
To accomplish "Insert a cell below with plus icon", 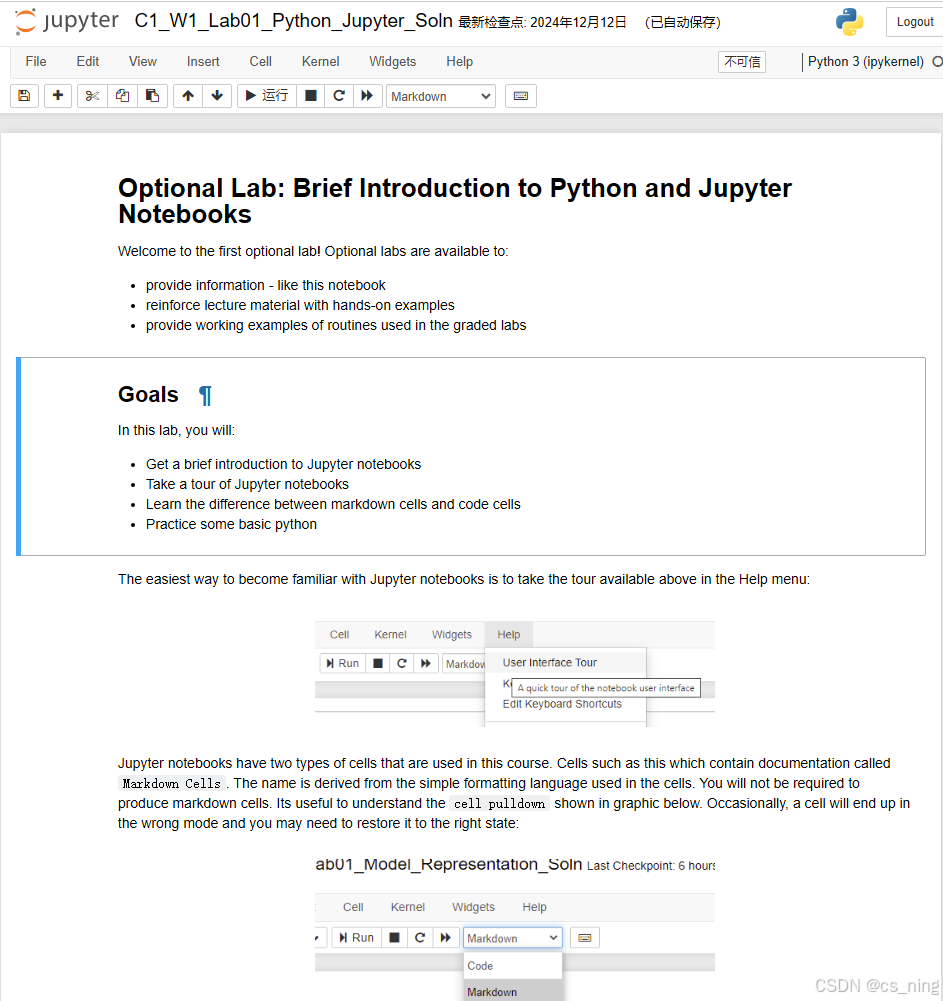I will (x=57, y=96).
